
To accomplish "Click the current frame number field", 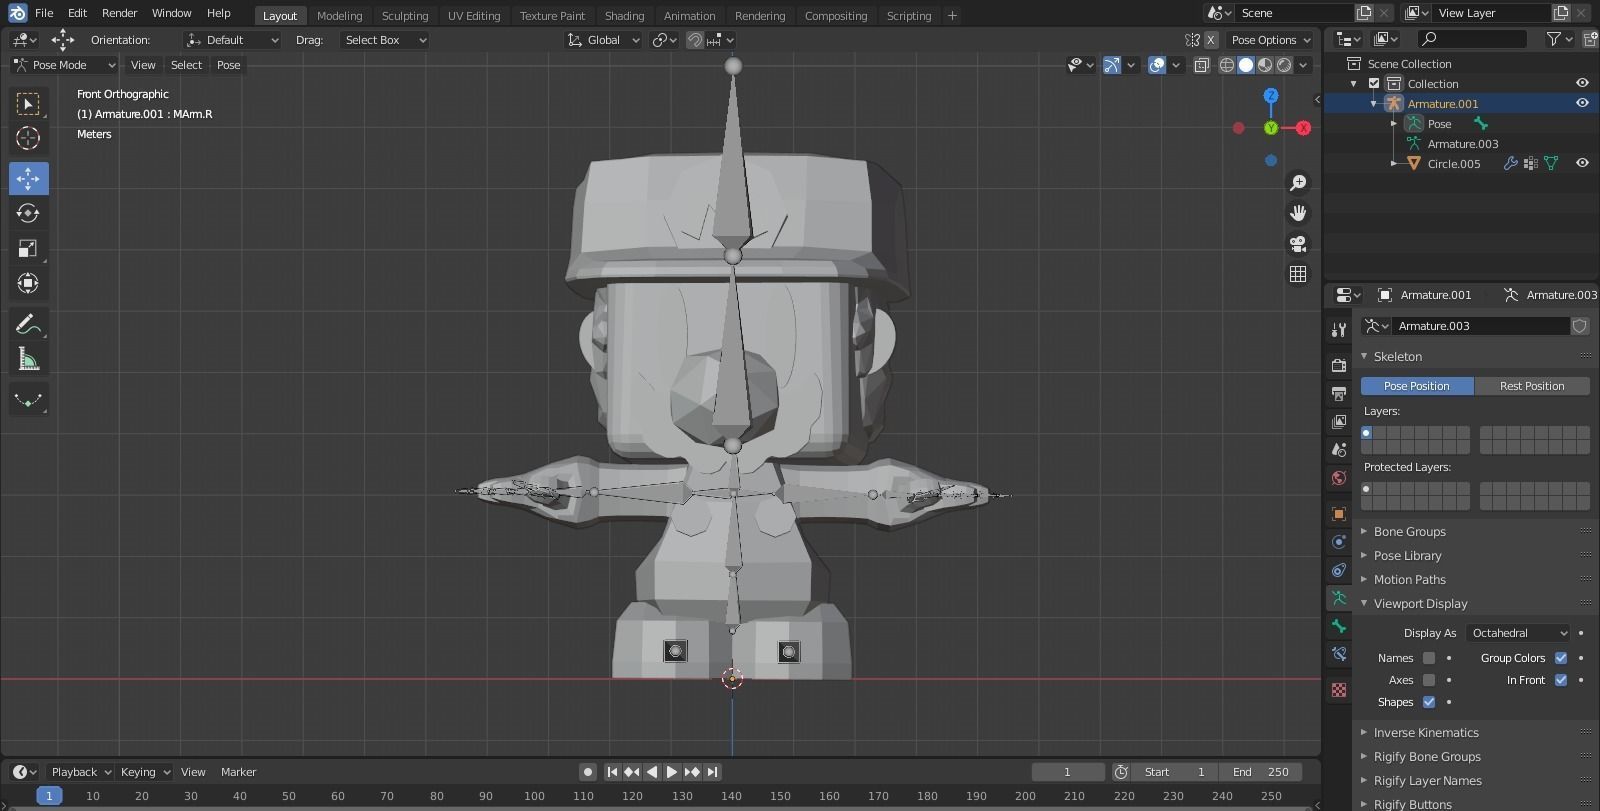I will click(x=1067, y=772).
